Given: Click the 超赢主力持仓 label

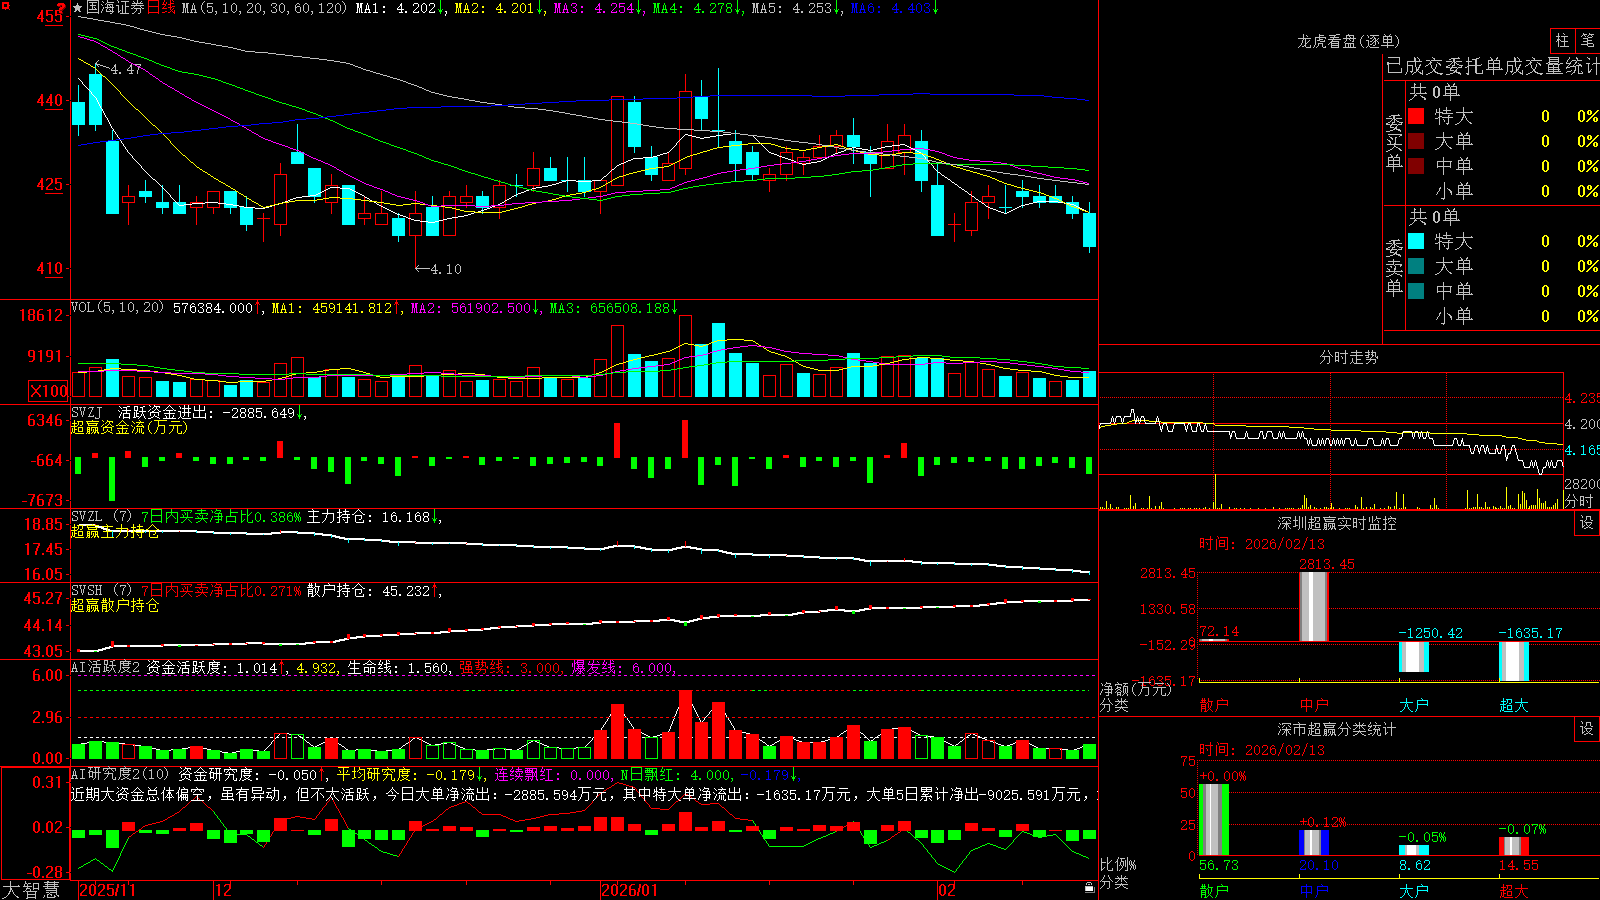Looking at the screenshot, I should click(115, 531).
